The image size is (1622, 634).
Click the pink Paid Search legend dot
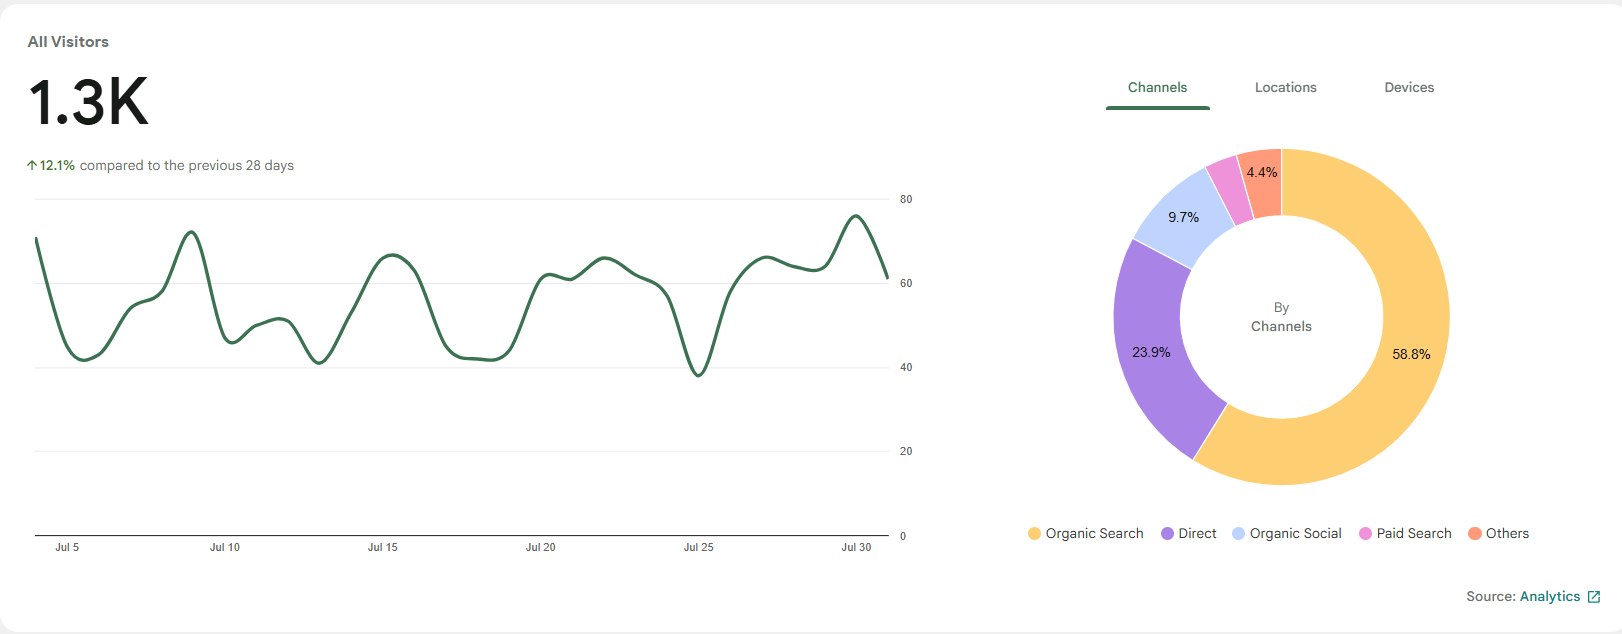(x=1365, y=534)
